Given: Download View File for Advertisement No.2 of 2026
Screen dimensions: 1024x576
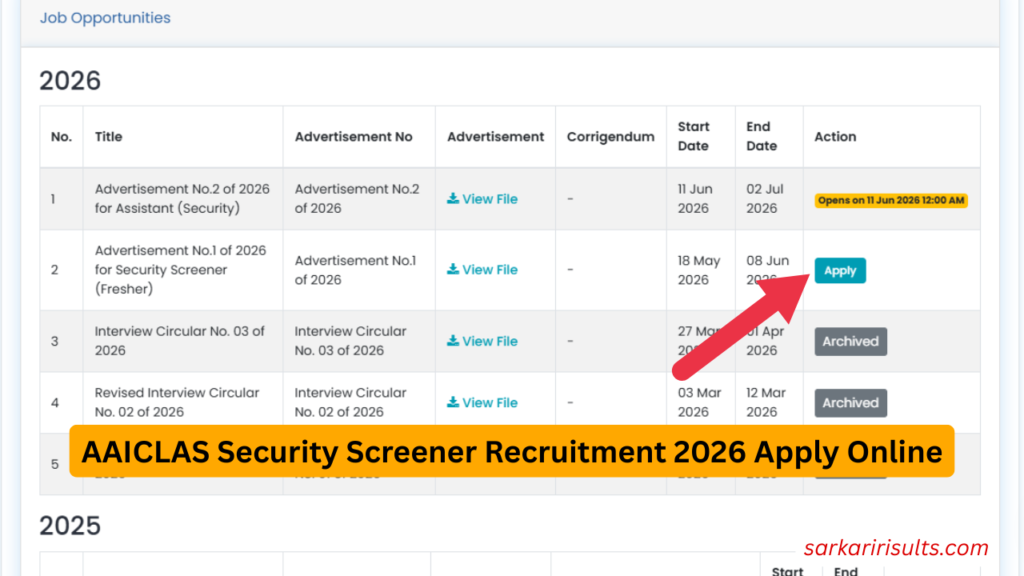Looking at the screenshot, I should (482, 199).
